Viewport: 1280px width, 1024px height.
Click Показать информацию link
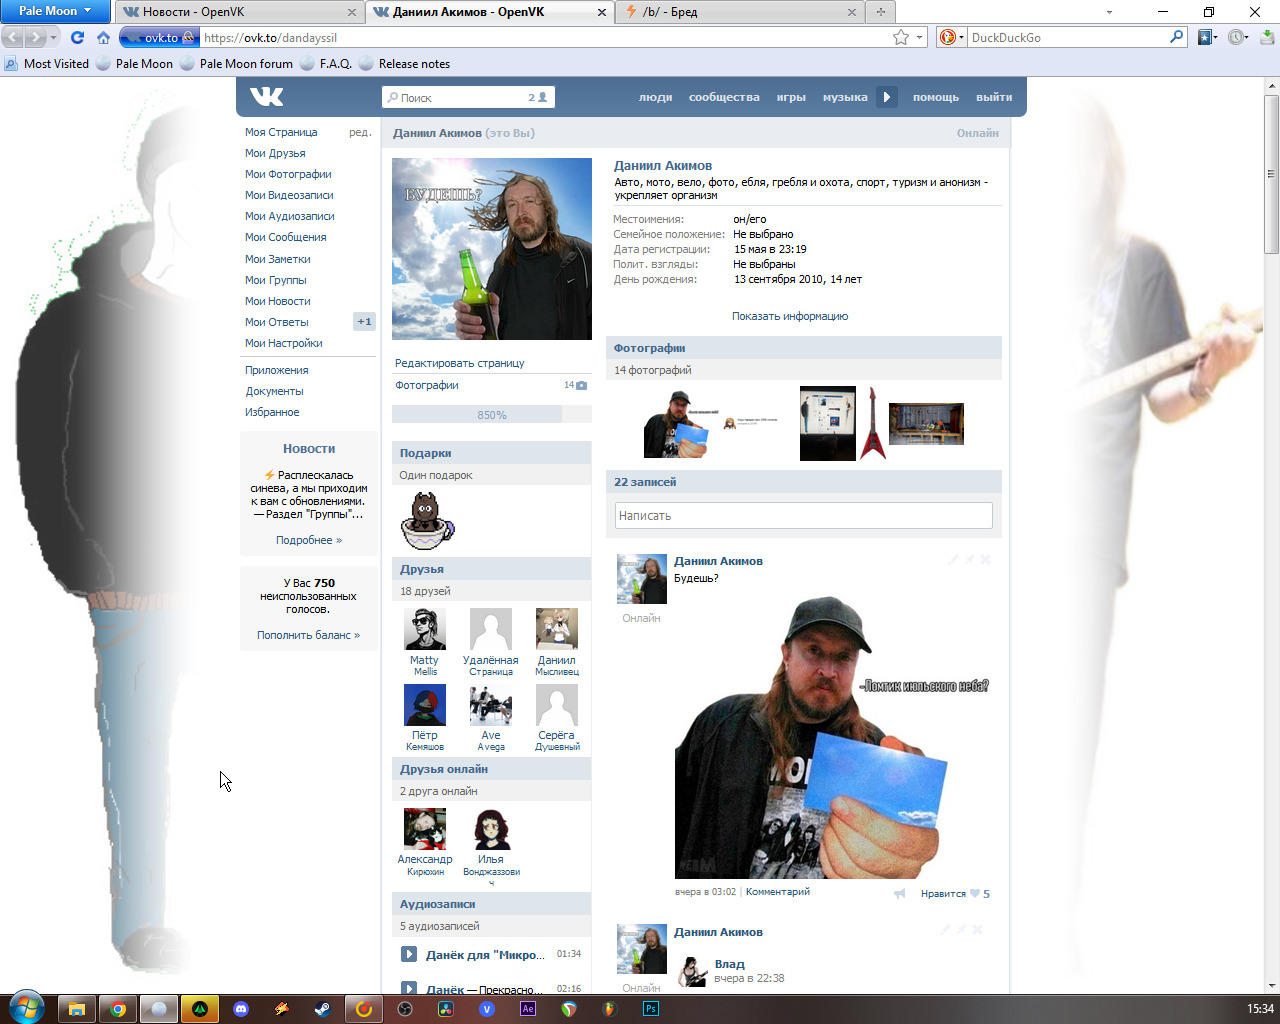(x=790, y=316)
